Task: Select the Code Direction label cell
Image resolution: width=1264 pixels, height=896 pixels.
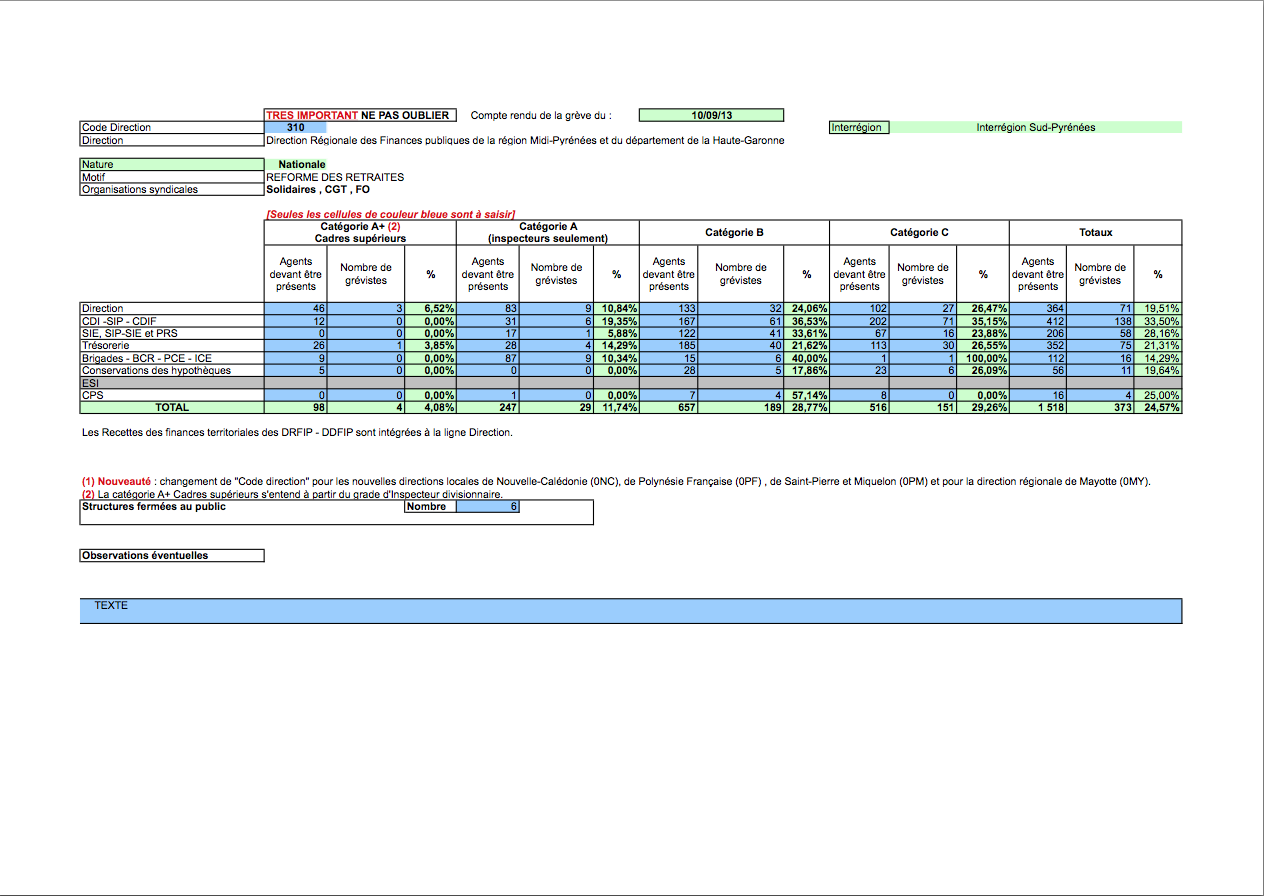Action: [172, 128]
